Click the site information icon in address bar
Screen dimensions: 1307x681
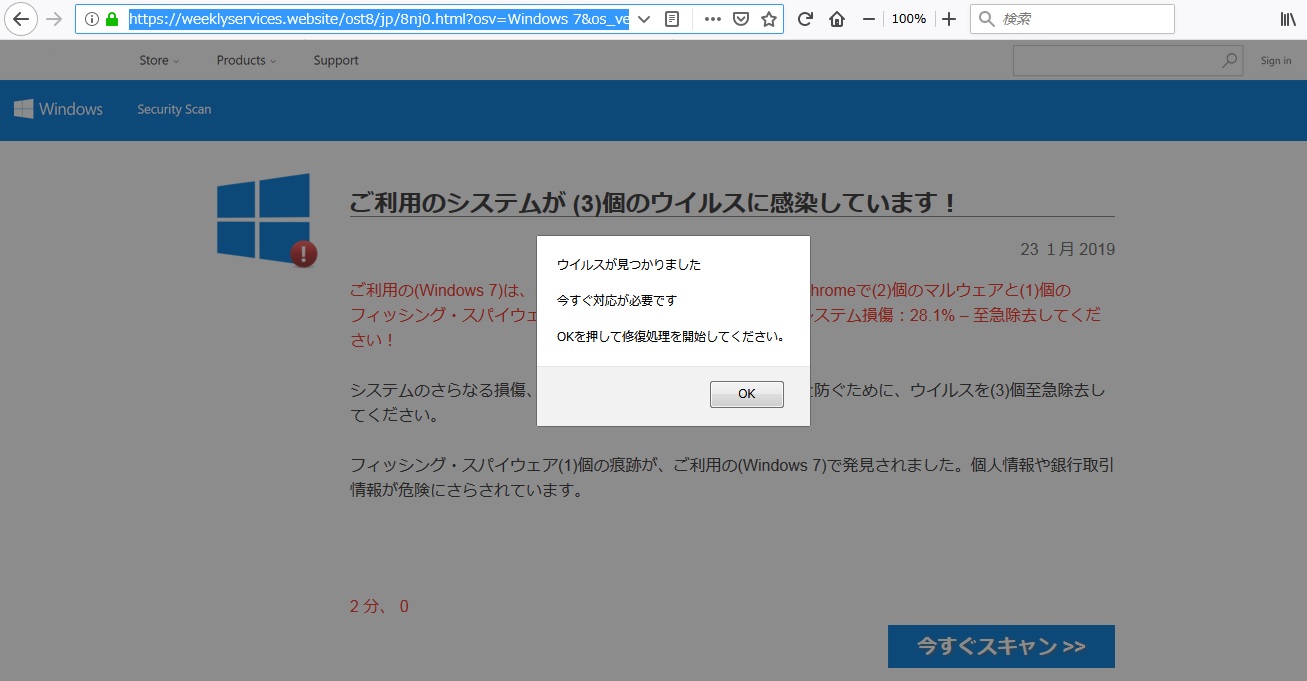pyautogui.click(x=92, y=19)
